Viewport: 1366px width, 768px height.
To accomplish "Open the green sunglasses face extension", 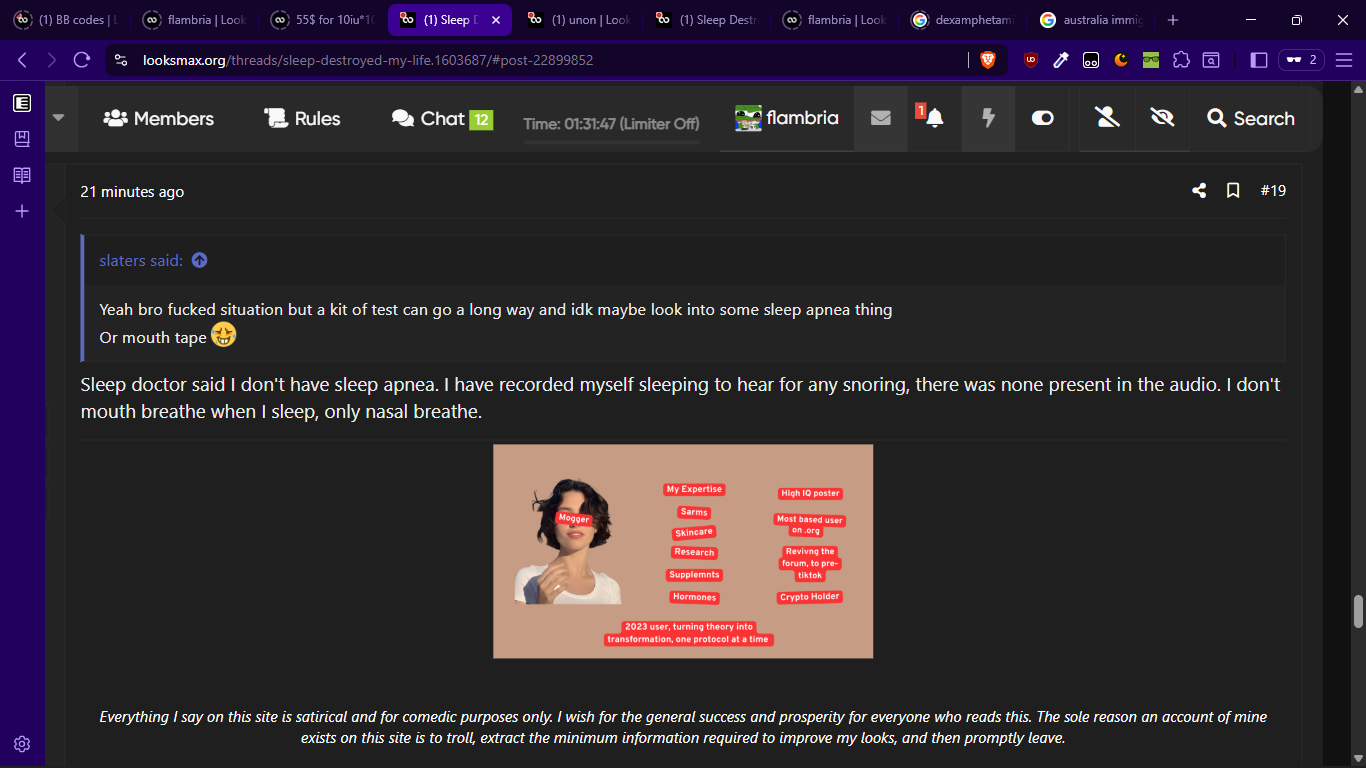I will point(1151,60).
